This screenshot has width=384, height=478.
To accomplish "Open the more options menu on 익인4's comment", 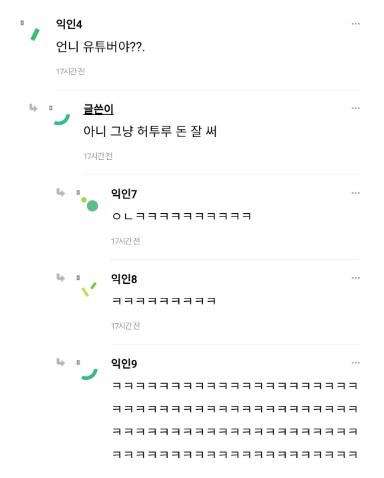I will (356, 24).
